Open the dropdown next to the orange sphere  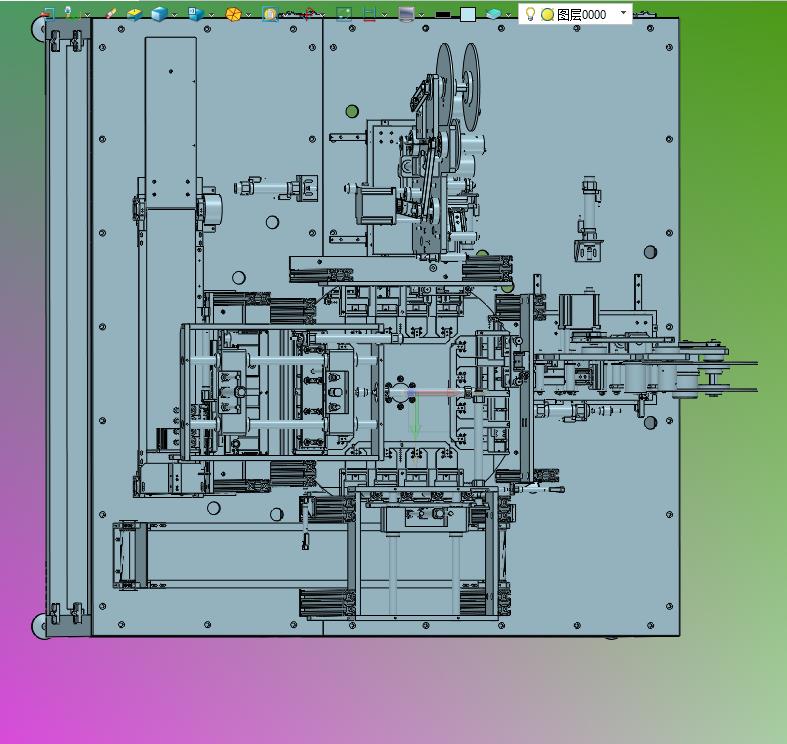coord(248,15)
